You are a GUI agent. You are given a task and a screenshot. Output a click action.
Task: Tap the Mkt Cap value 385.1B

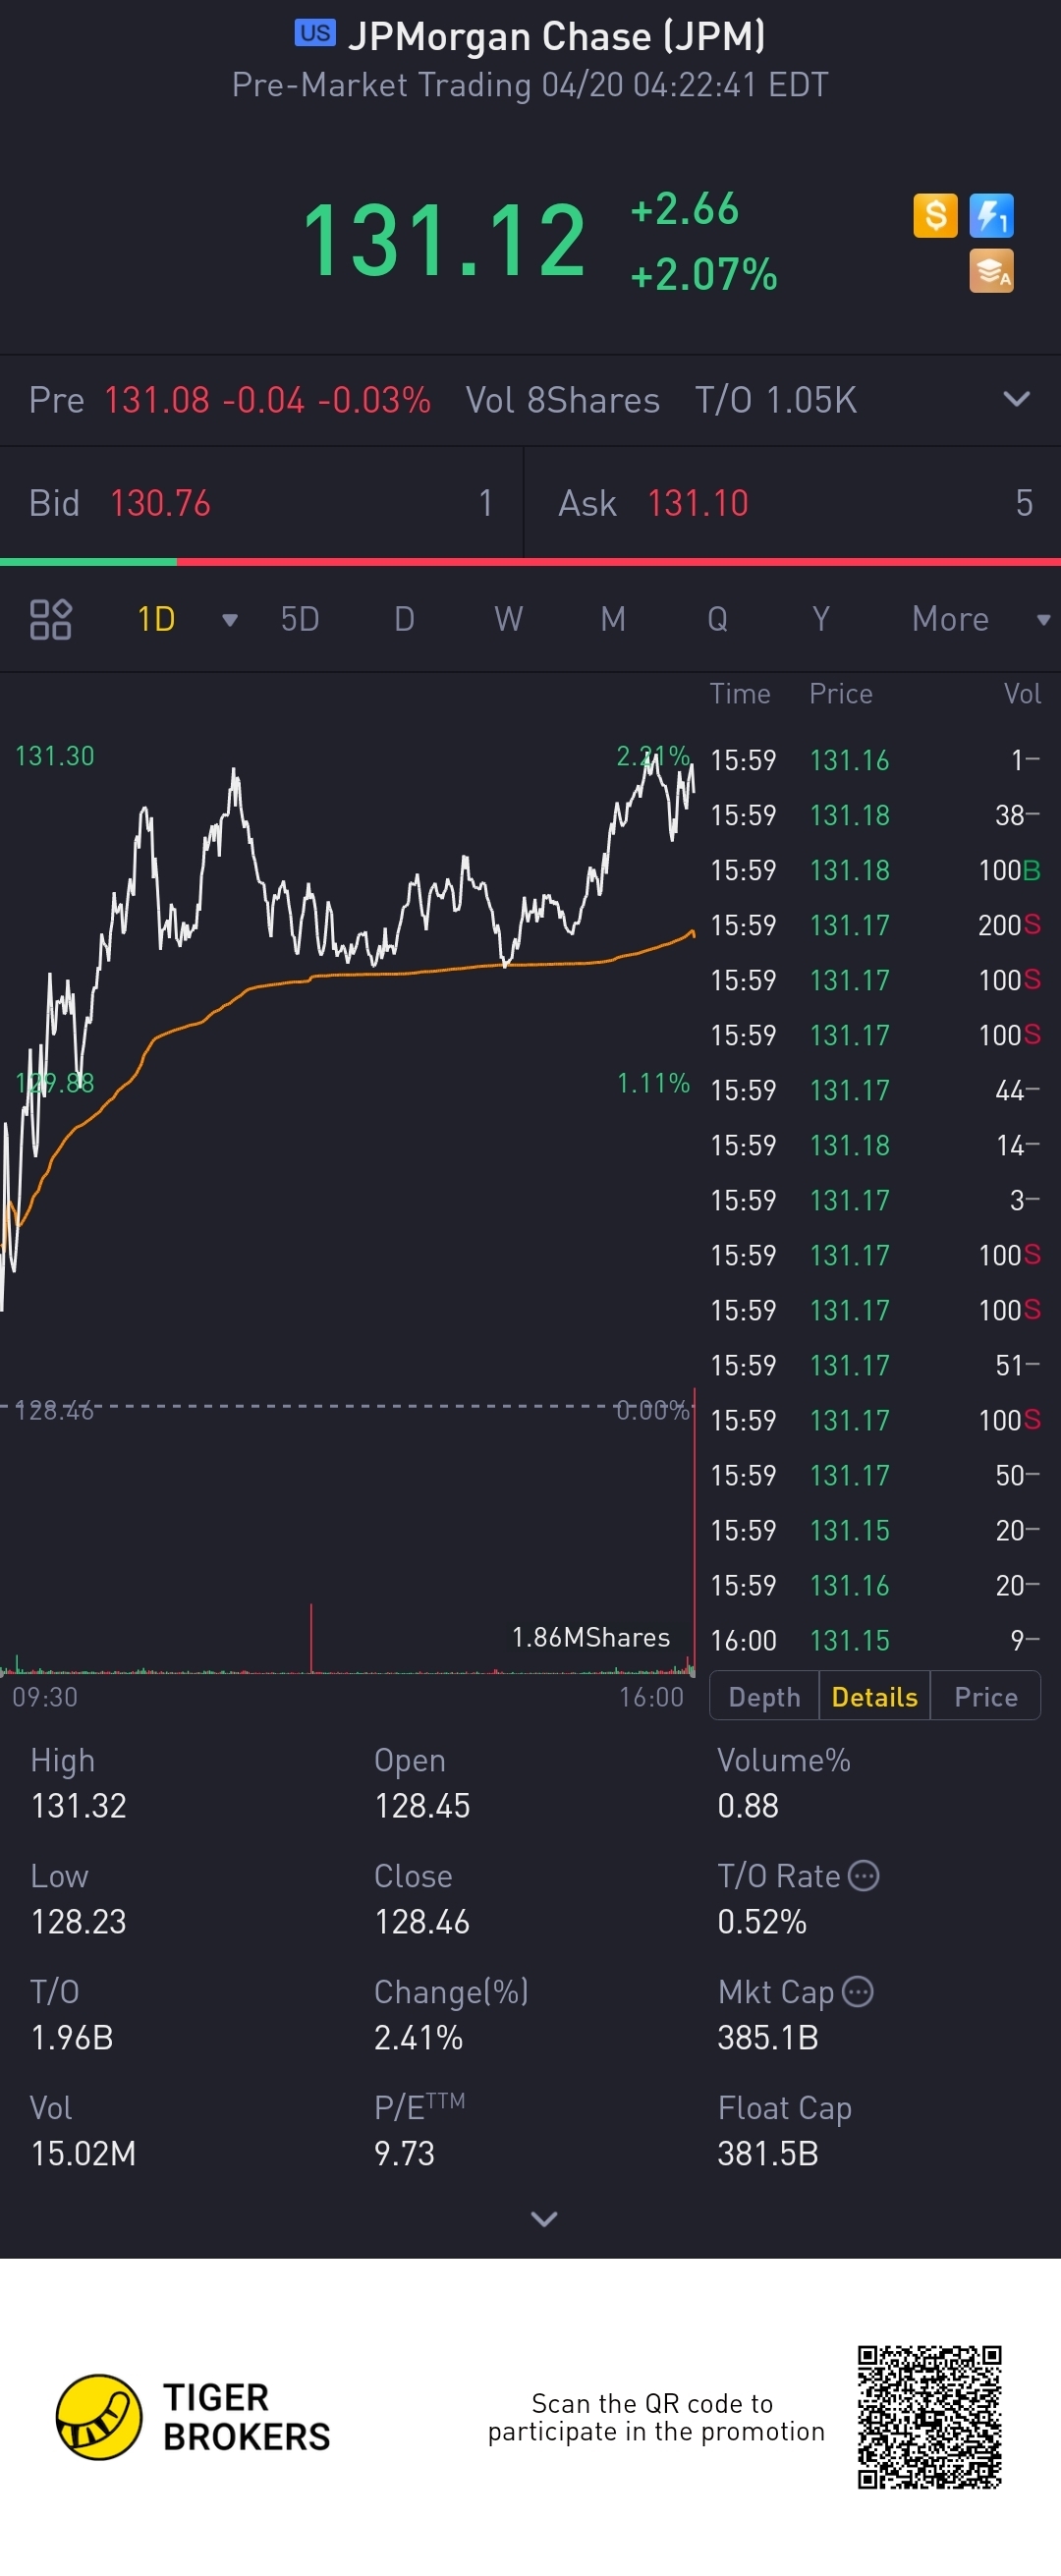click(x=768, y=2038)
